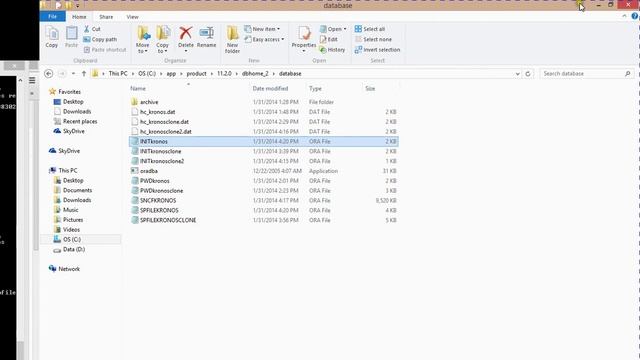This screenshot has width=640, height=360.
Task: Collapse the ribbon with the chevron
Action: (x=624, y=16)
